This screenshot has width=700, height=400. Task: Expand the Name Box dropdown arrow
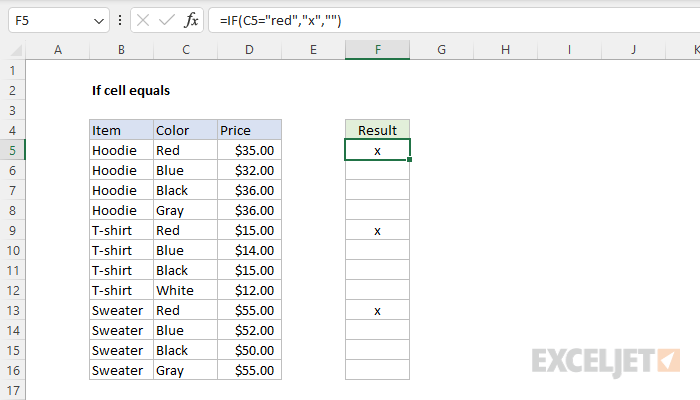99,21
